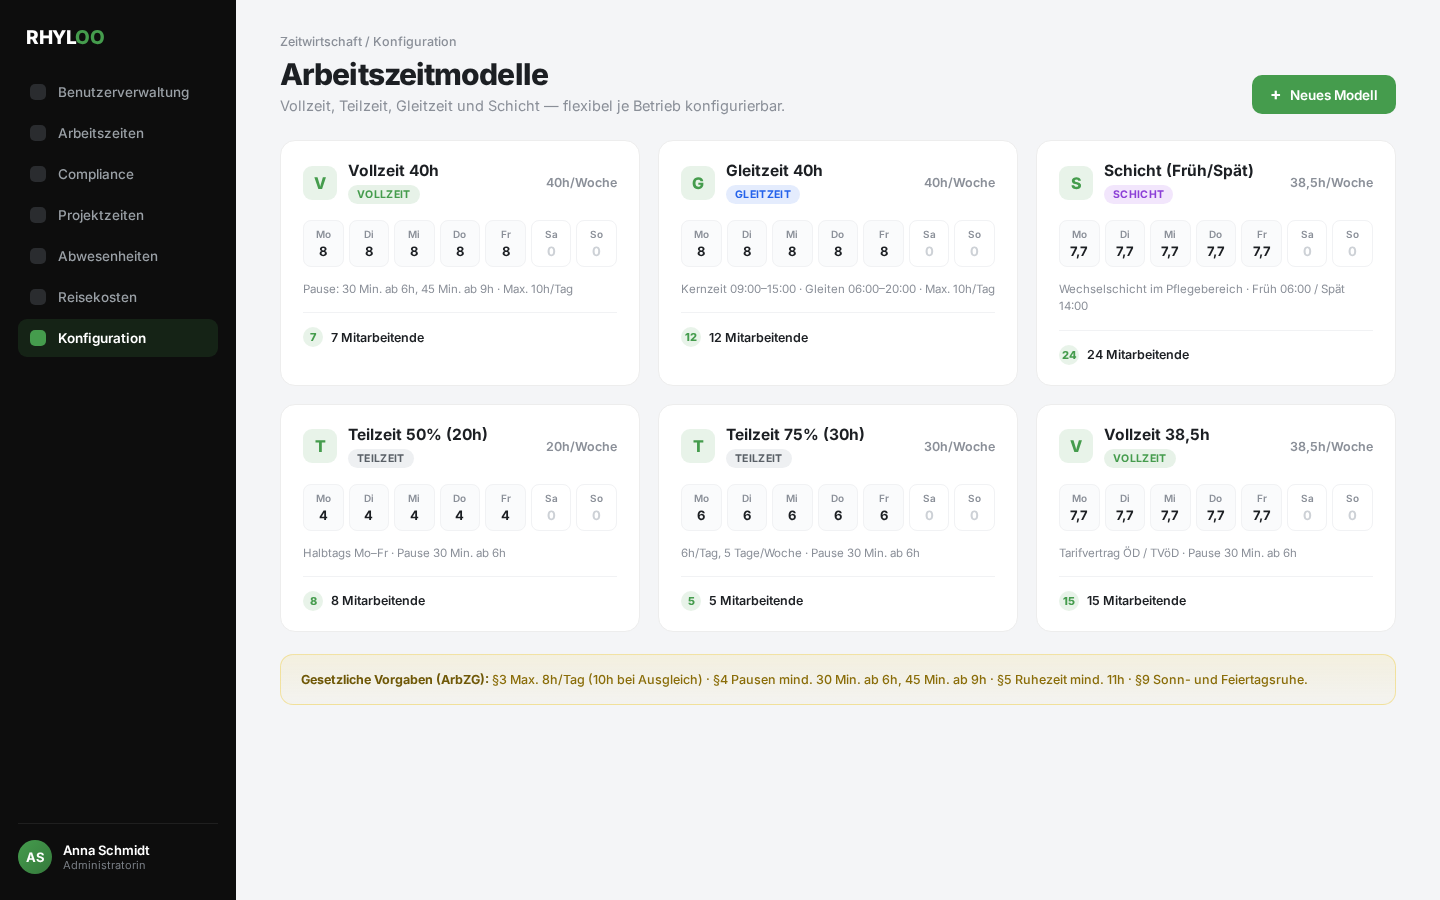Click the Benutzerverwaltung sidebar icon
Image resolution: width=1440 pixels, height=900 pixels.
(38, 92)
